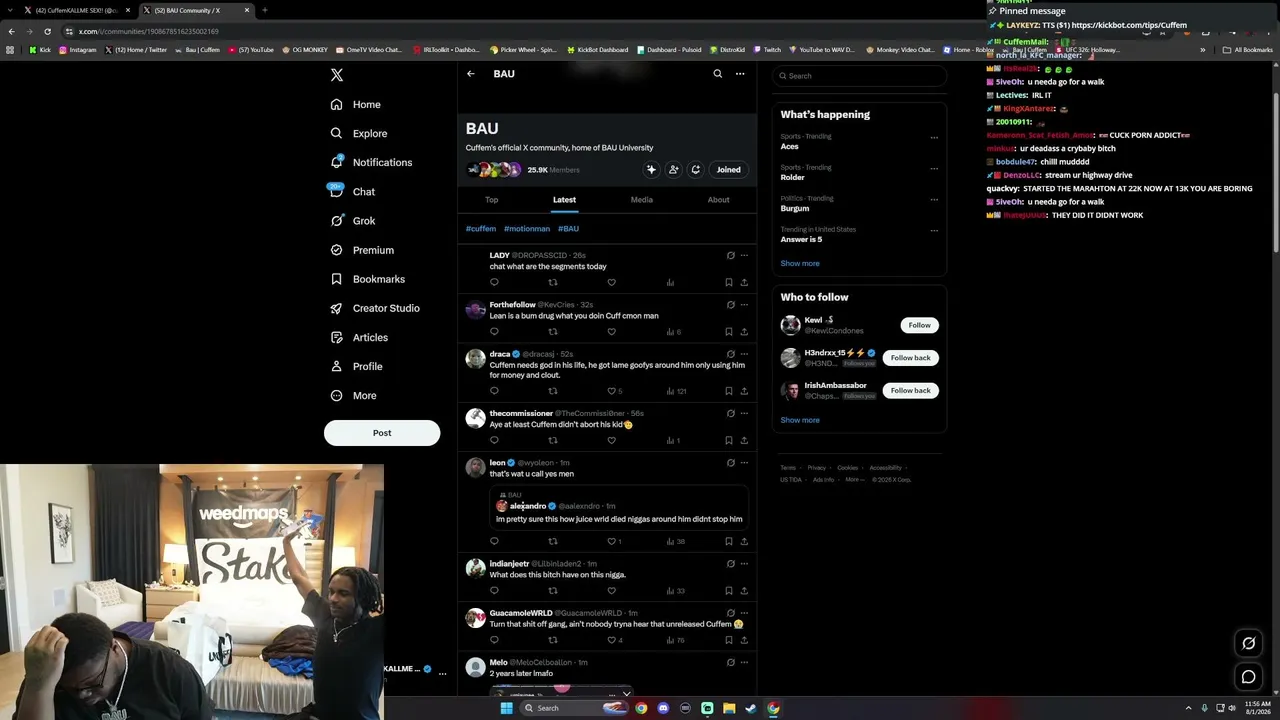Click the invite members icon beside Joined
1280x720 pixels.
[673, 170]
